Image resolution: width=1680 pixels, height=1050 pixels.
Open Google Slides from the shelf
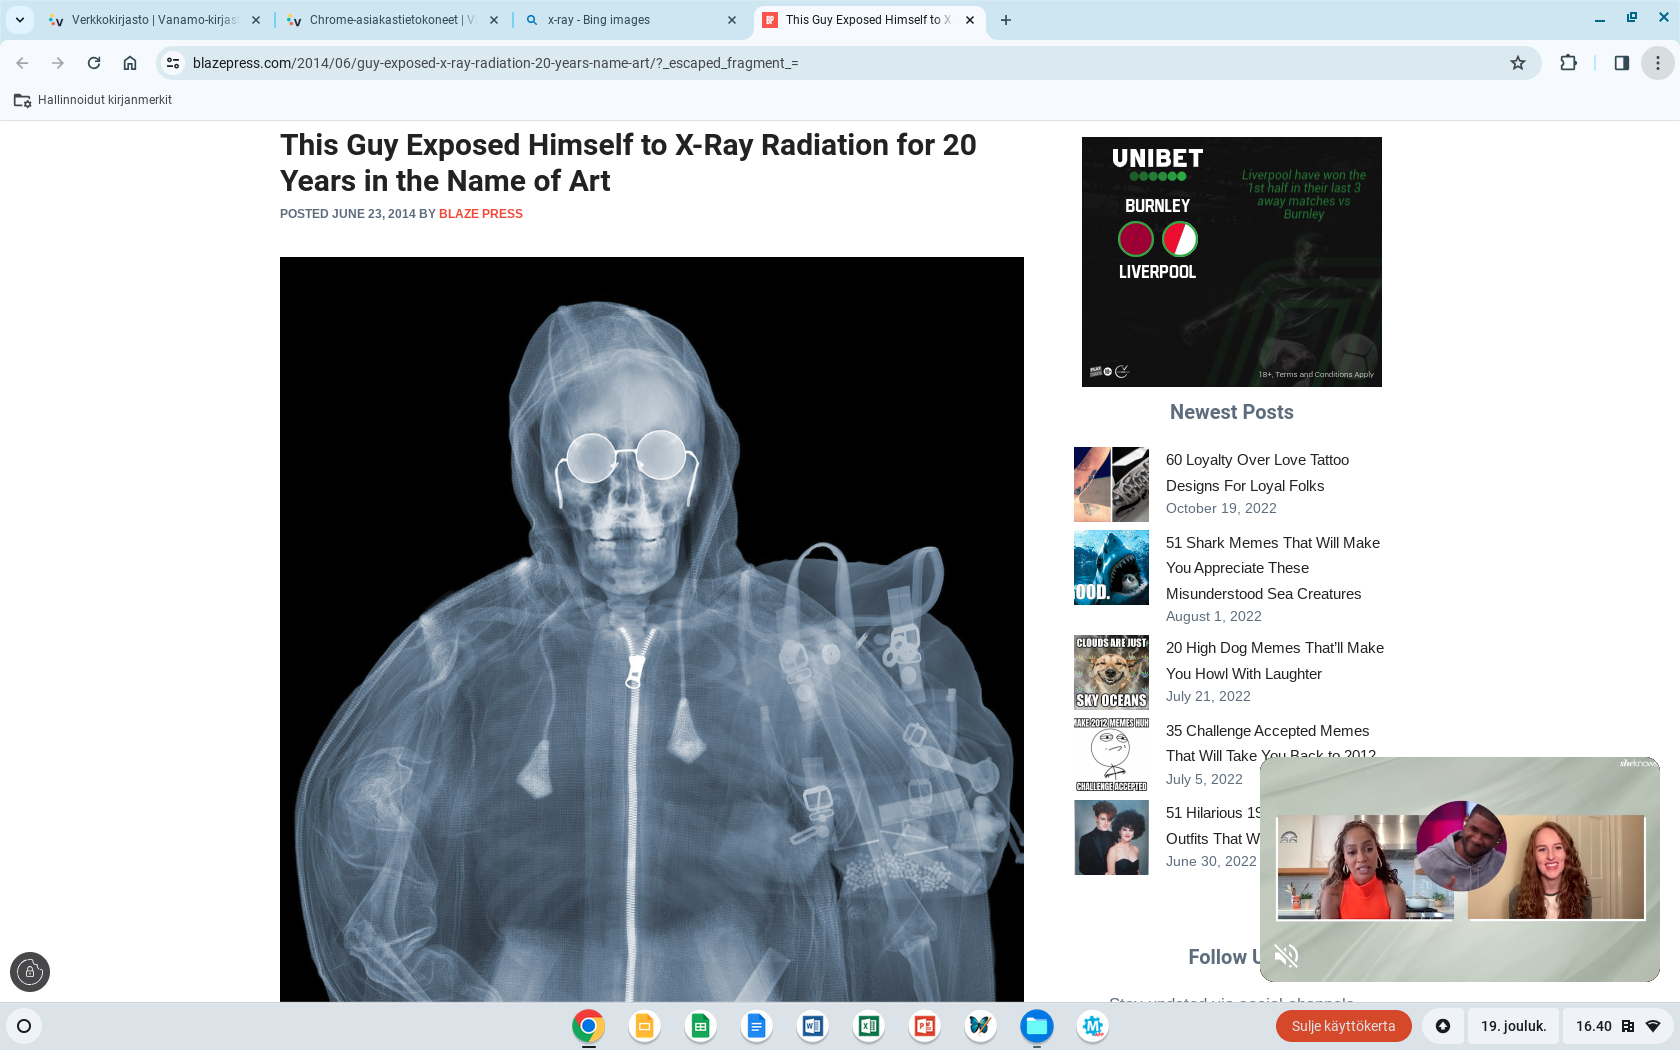[x=644, y=1026]
